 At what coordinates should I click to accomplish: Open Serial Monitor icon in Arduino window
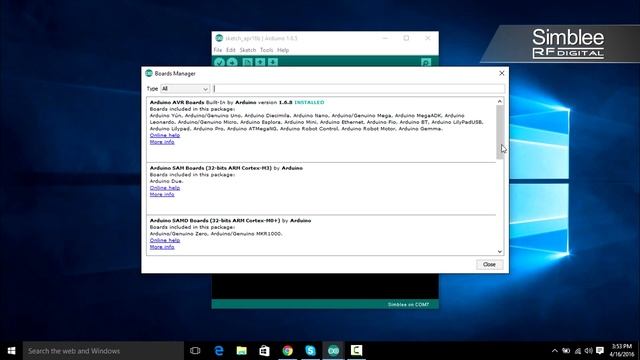(x=426, y=62)
